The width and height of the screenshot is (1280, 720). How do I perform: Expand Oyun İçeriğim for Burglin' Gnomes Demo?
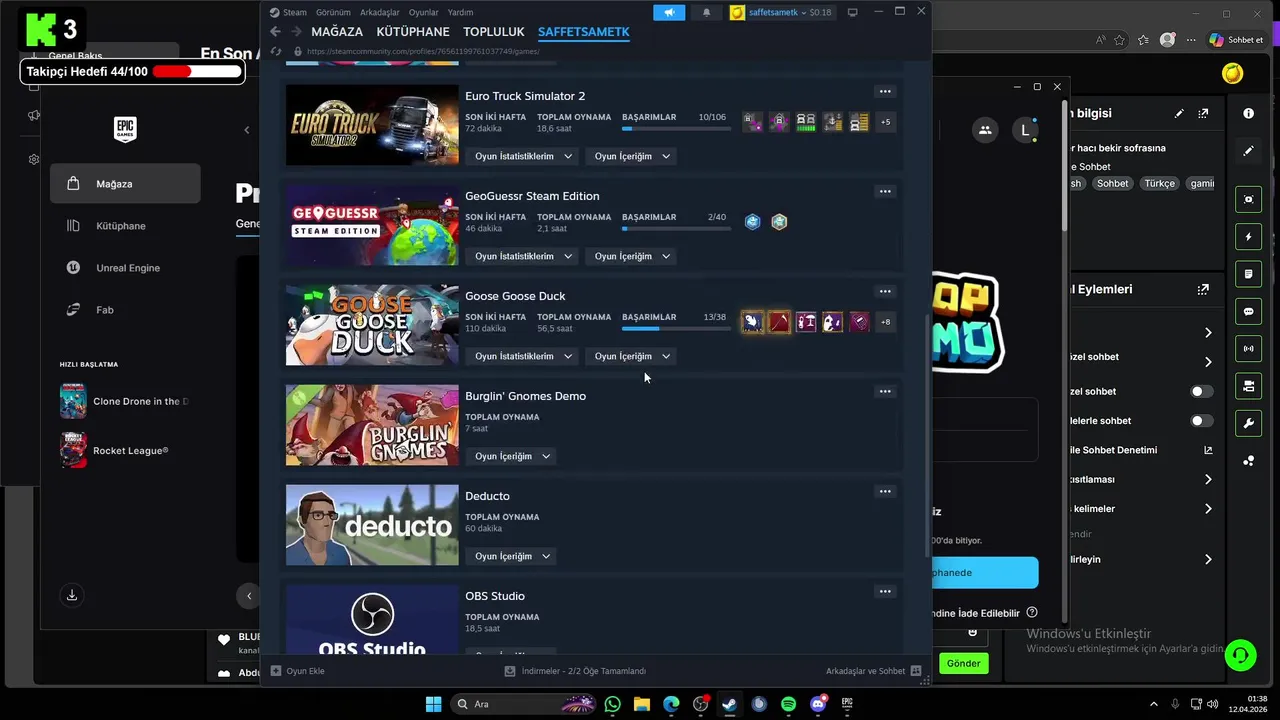tap(511, 456)
